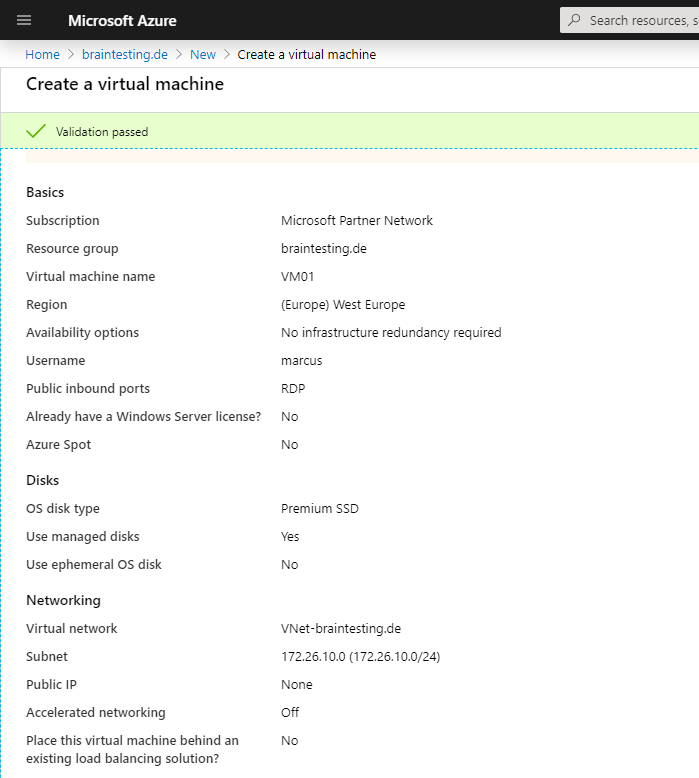Viewport: 699px width, 778px height.
Task: Click the Accelerated networking label
Action: pyautogui.click(x=96, y=713)
